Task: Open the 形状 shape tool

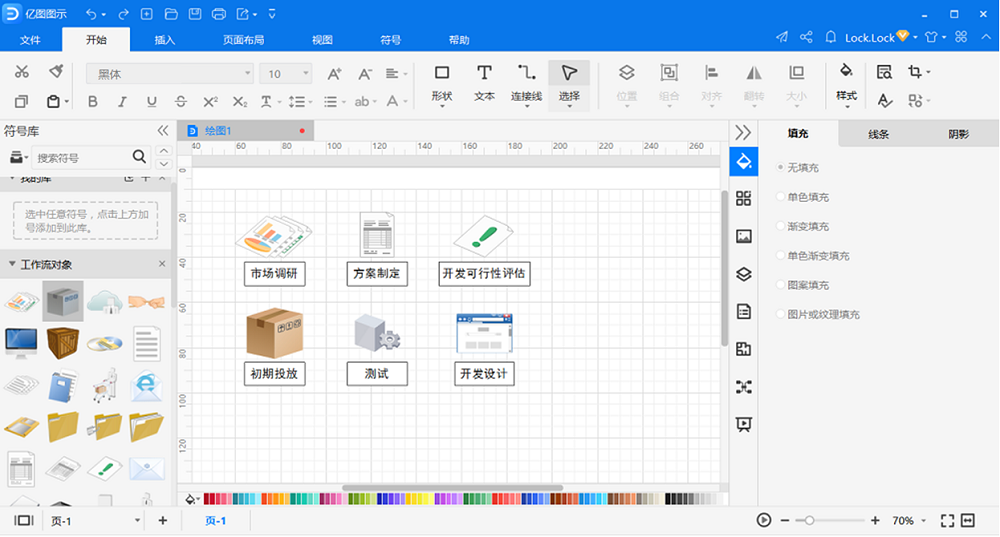Action: [441, 84]
